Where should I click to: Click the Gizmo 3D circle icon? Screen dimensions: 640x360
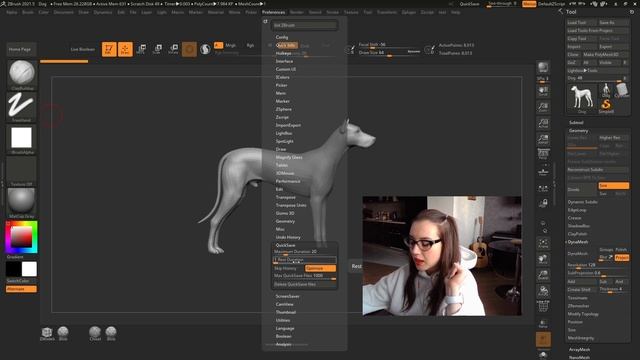pos(189,49)
